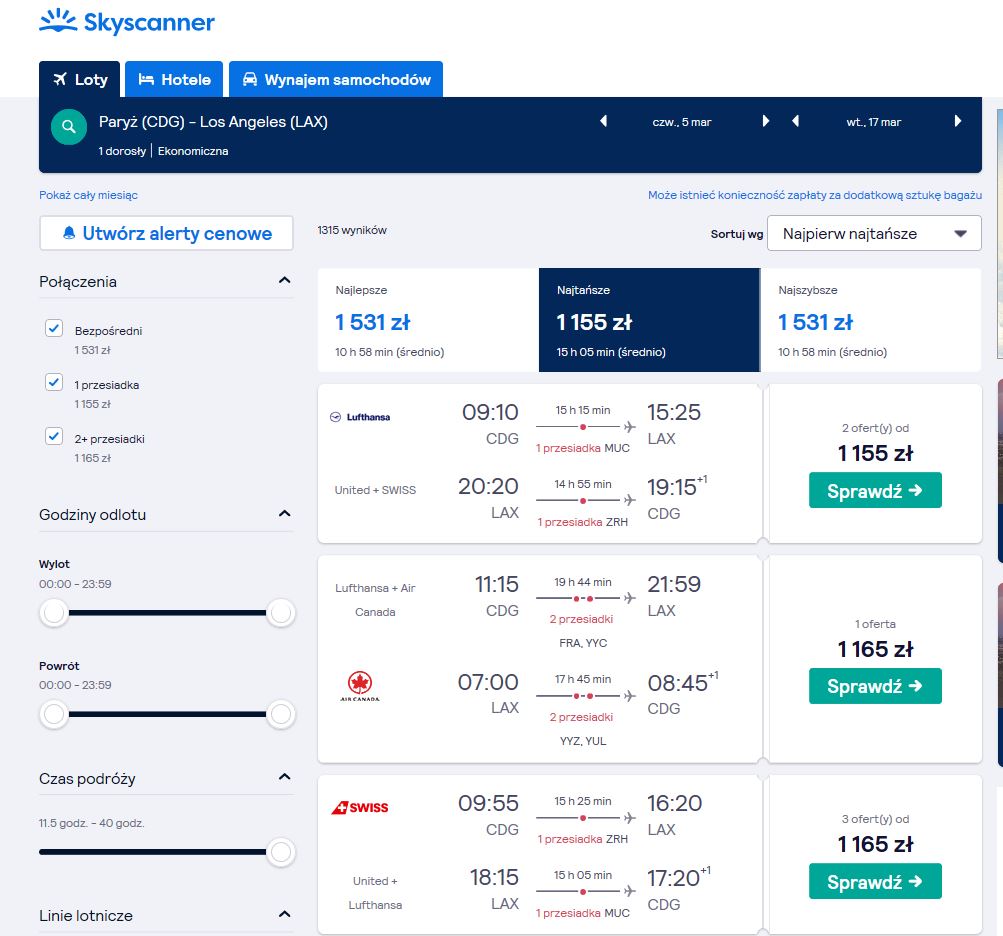Image resolution: width=1003 pixels, height=936 pixels.
Task: Click the United + SWISS carrier text
Action: click(375, 490)
